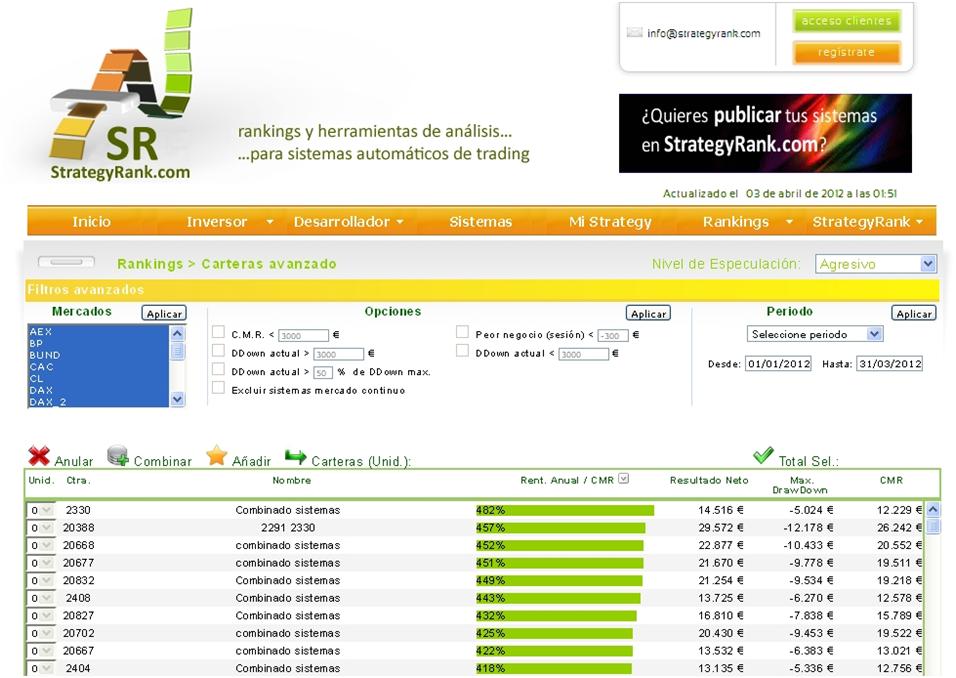This screenshot has height=678, width=956.
Task: Click the collapse handle left of breadcrumb
Action: (66, 262)
